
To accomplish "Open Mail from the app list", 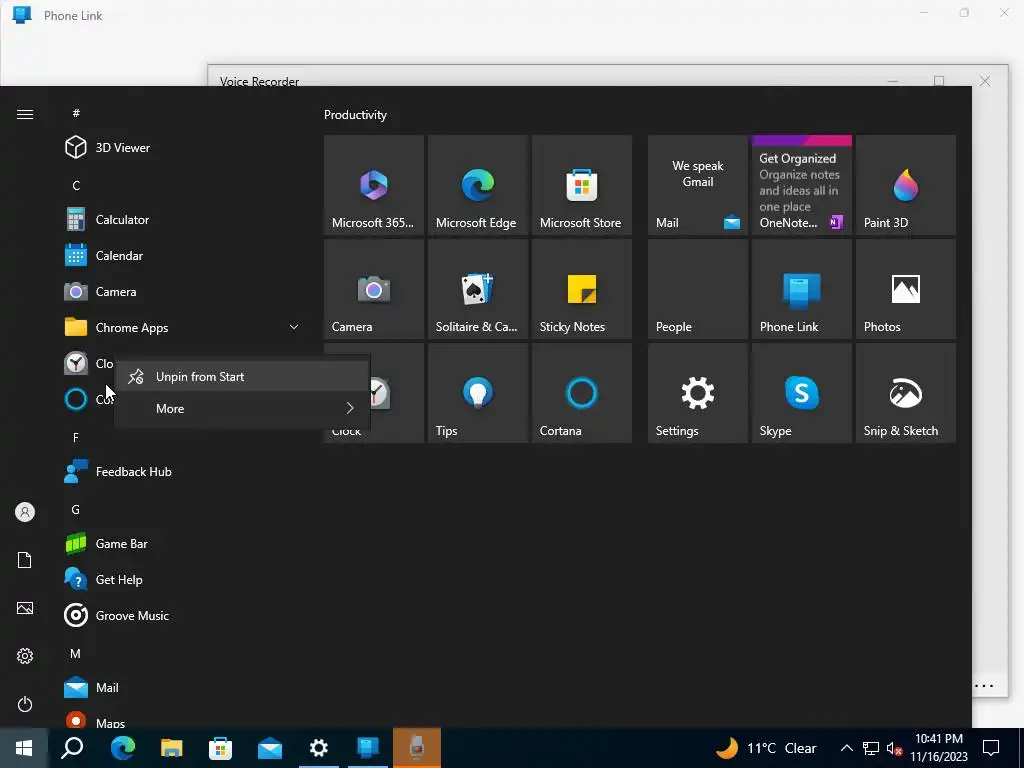I will (183, 687).
